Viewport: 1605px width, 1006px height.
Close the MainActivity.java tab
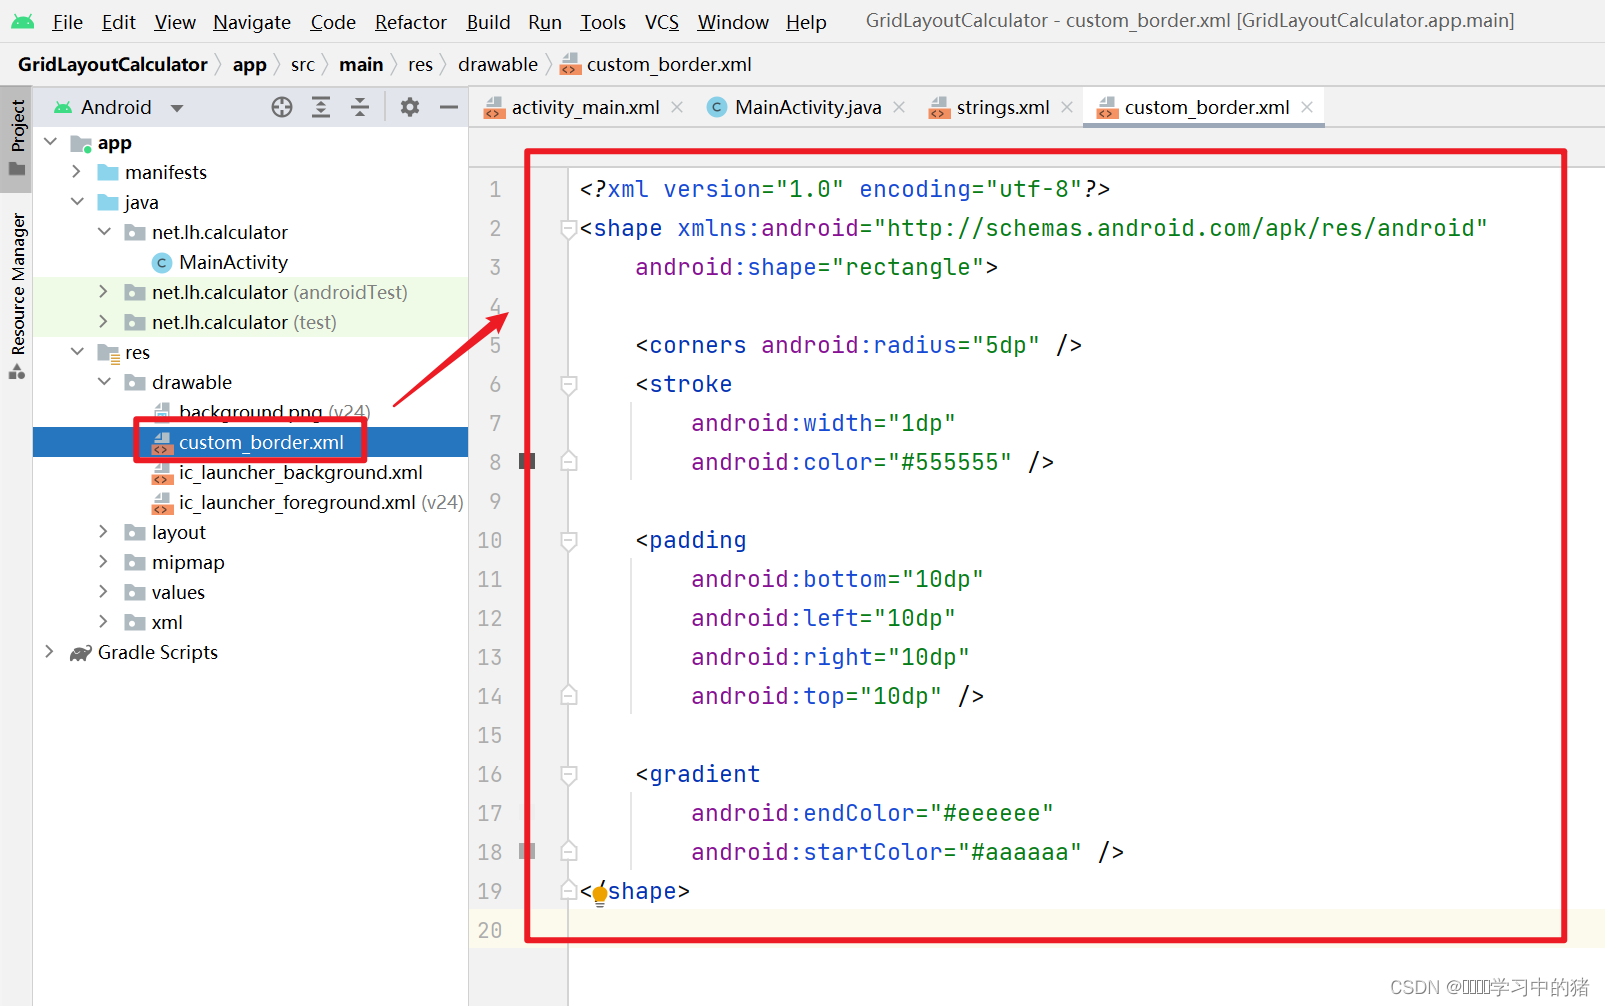(x=899, y=107)
